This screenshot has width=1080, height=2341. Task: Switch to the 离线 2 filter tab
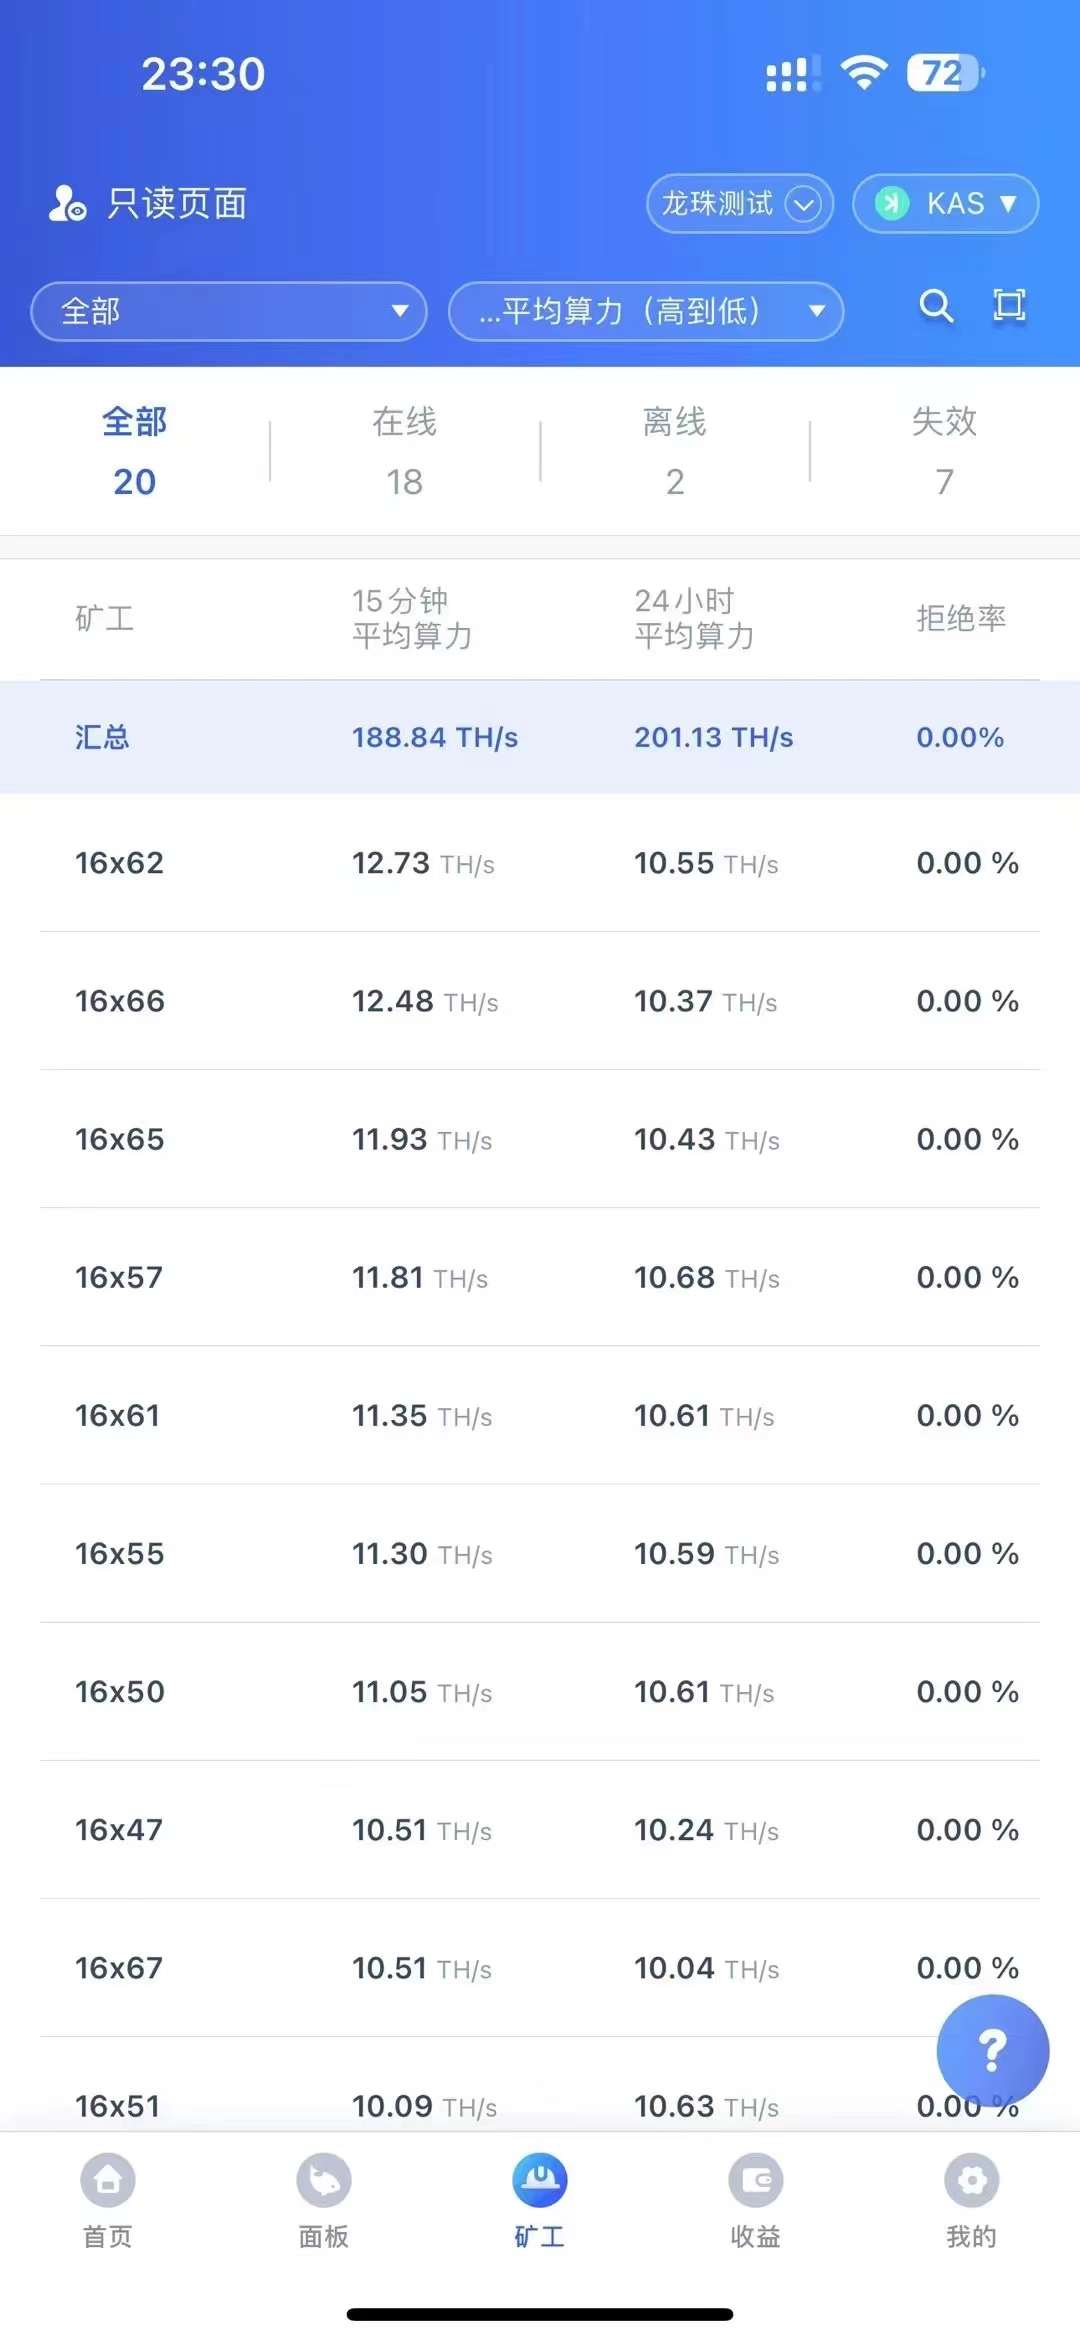pyautogui.click(x=675, y=451)
